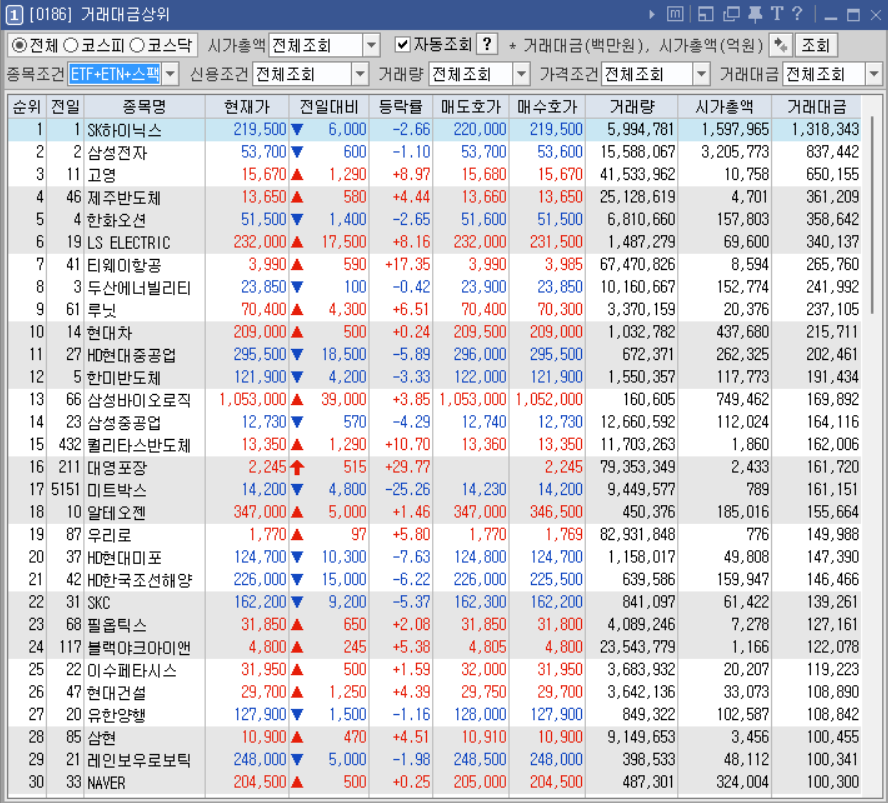Select the 전체 radio button
The width and height of the screenshot is (888, 803).
pos(19,45)
